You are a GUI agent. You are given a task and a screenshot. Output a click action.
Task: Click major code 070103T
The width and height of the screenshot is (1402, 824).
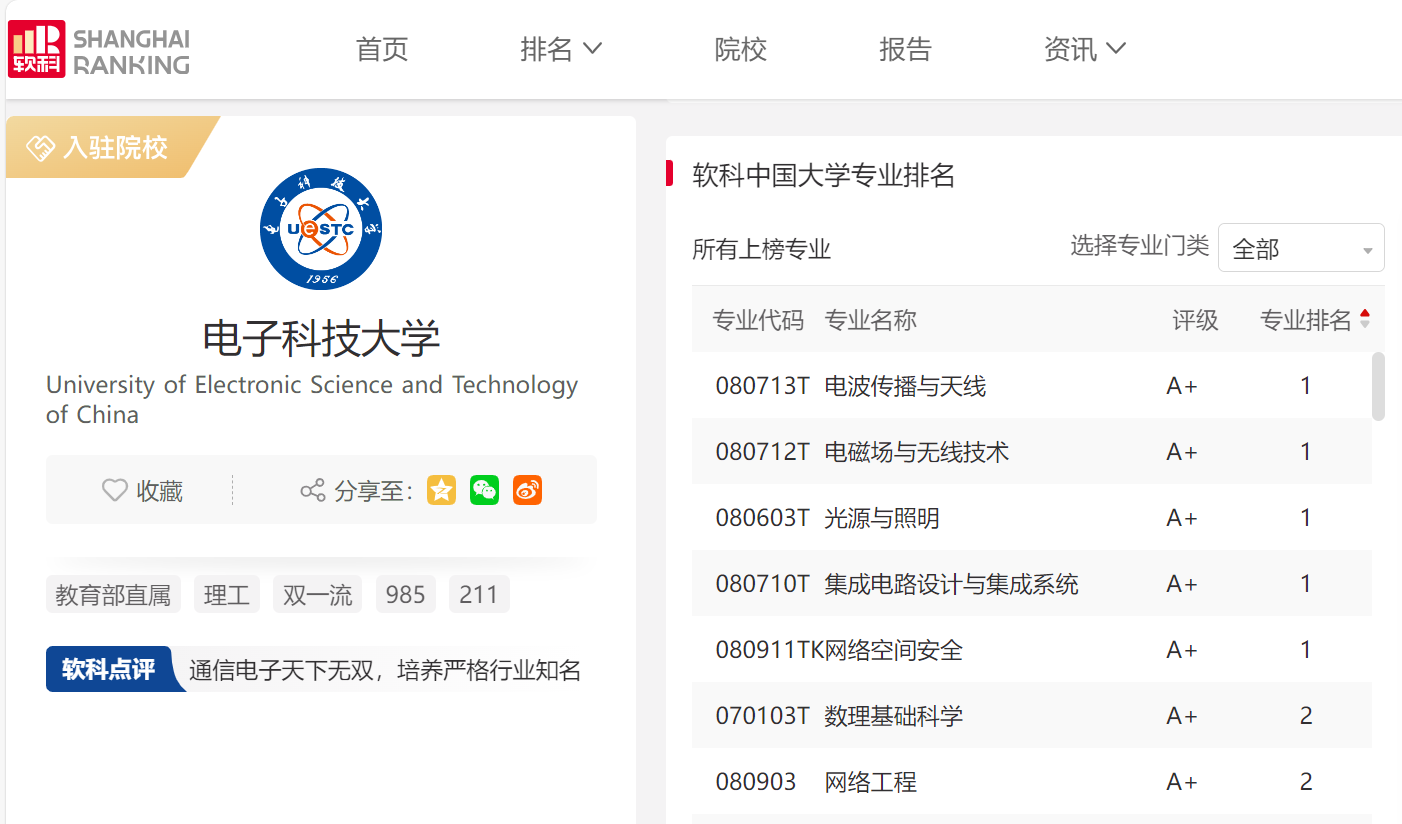762,716
